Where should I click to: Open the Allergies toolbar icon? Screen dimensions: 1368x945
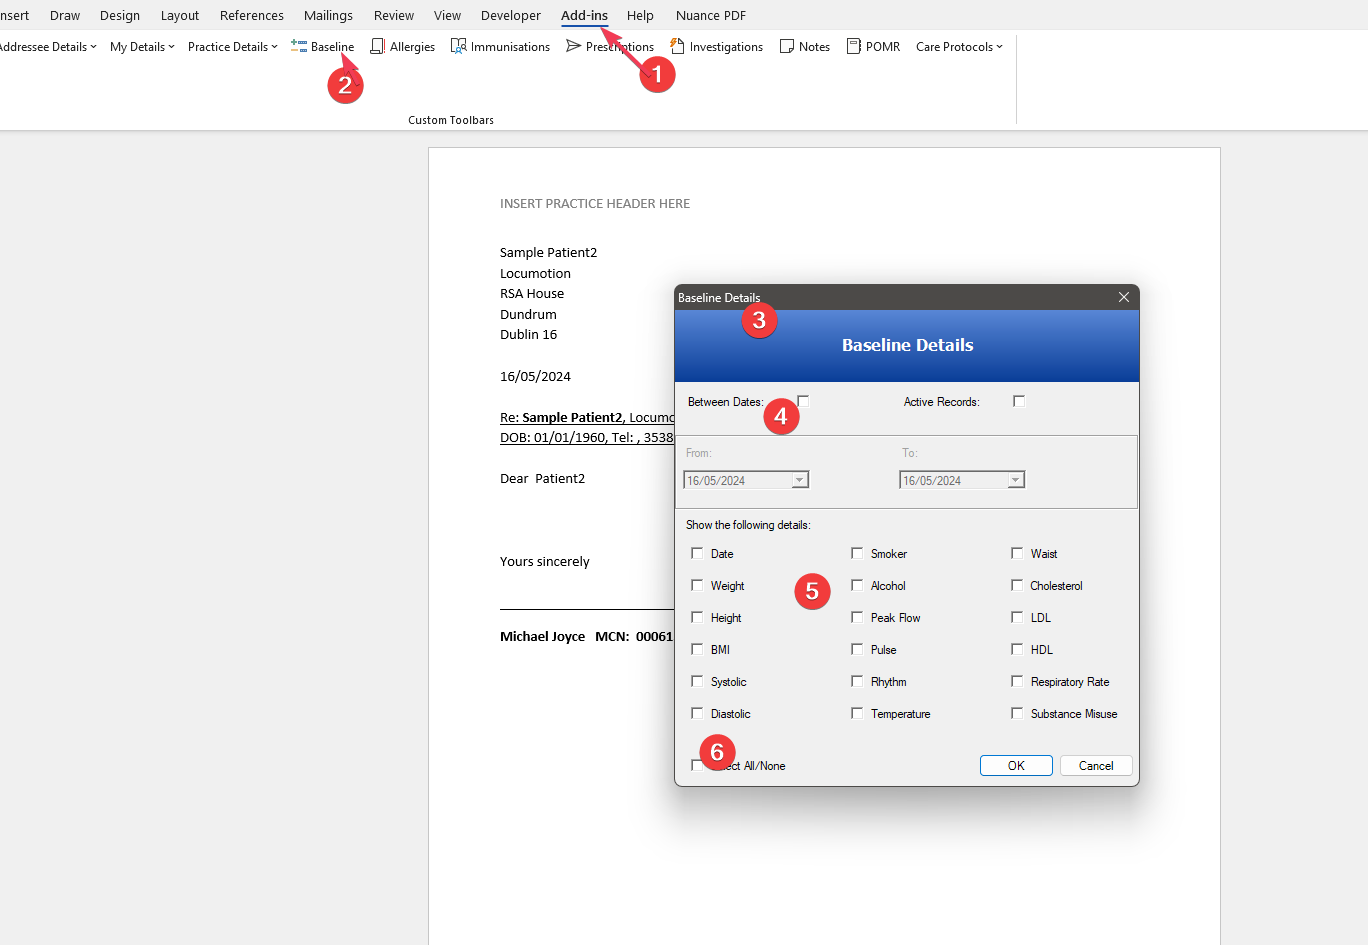pos(377,46)
